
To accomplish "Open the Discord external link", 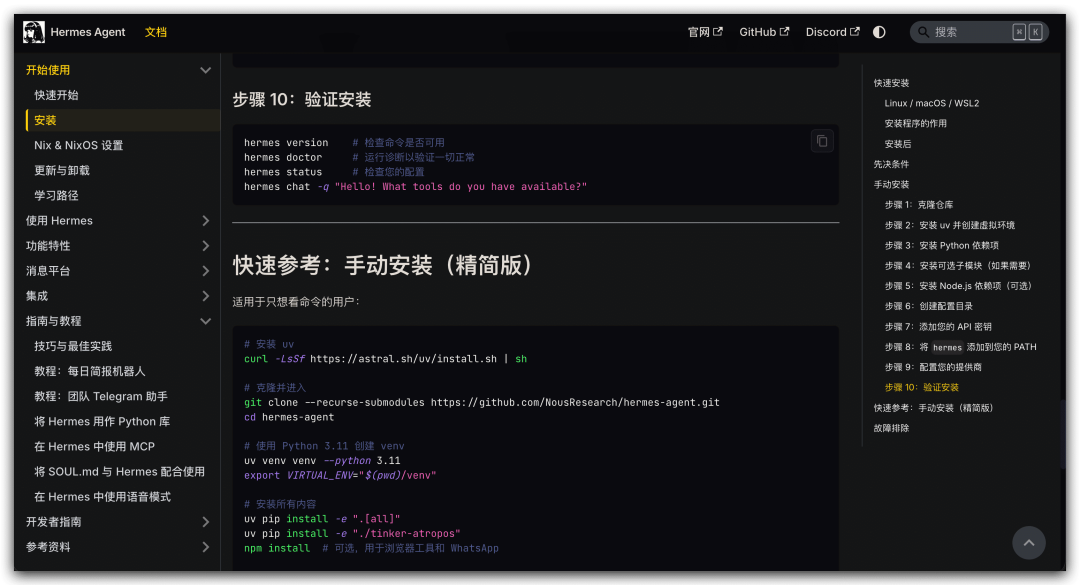I will tap(832, 32).
